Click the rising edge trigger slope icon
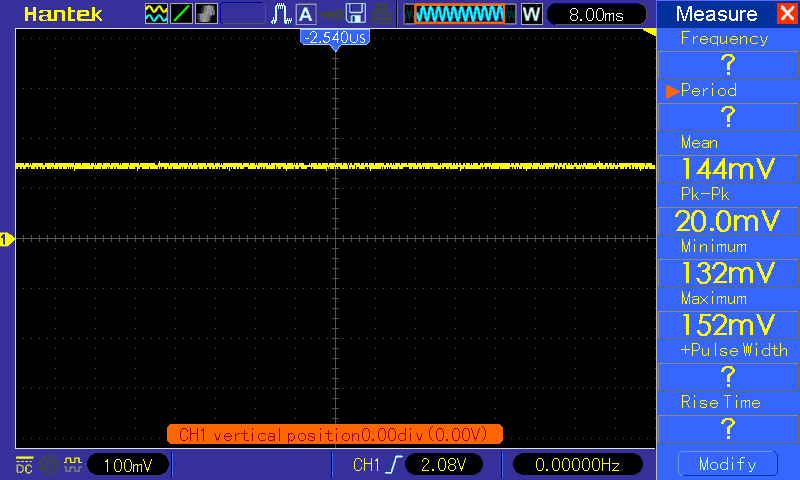This screenshot has height=480, width=800. pos(394,465)
